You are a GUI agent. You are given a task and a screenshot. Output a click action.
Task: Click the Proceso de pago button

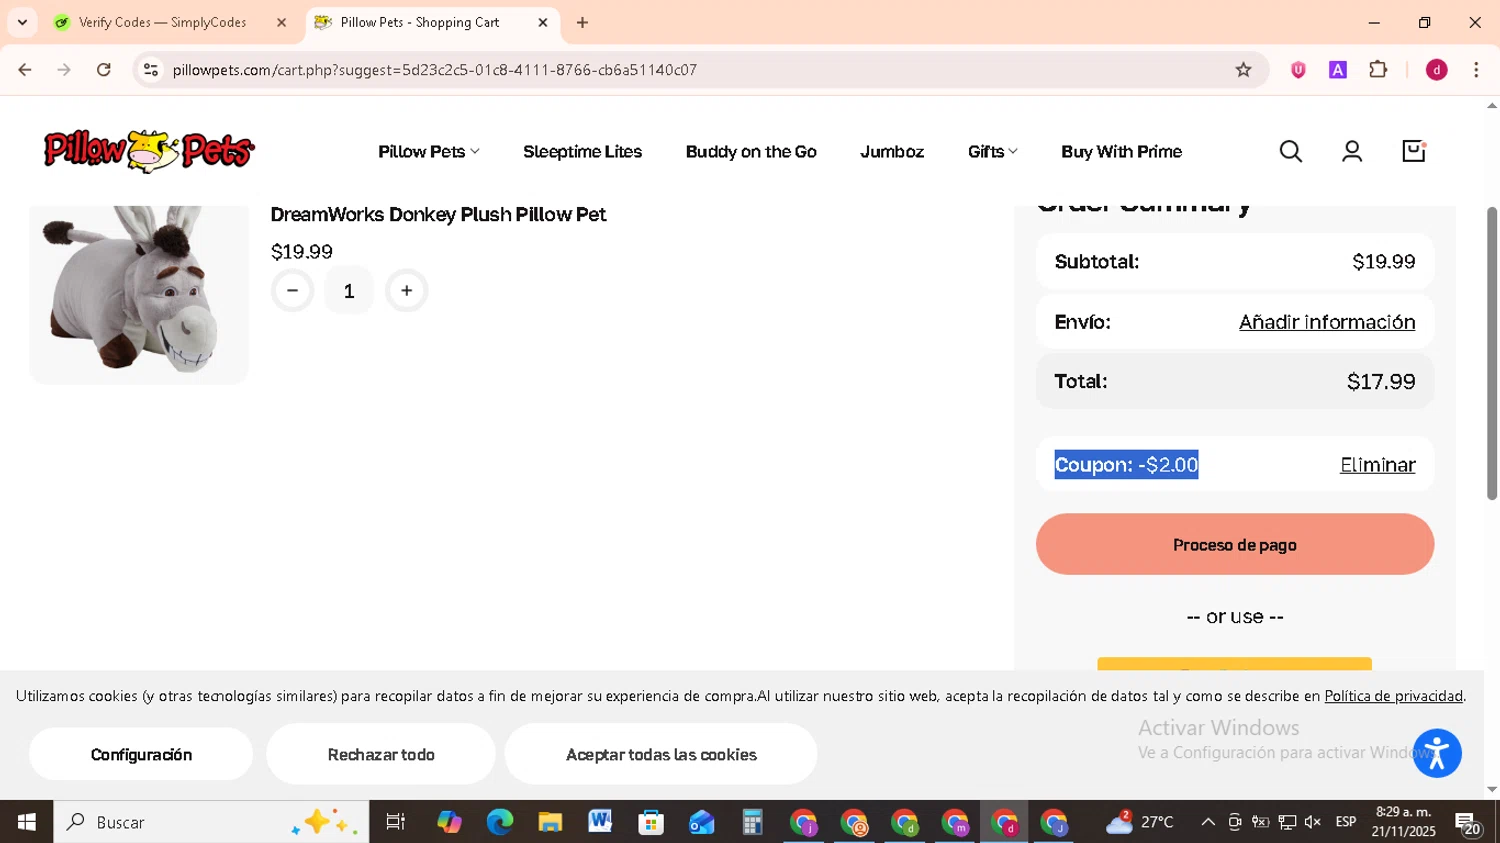pyautogui.click(x=1235, y=545)
